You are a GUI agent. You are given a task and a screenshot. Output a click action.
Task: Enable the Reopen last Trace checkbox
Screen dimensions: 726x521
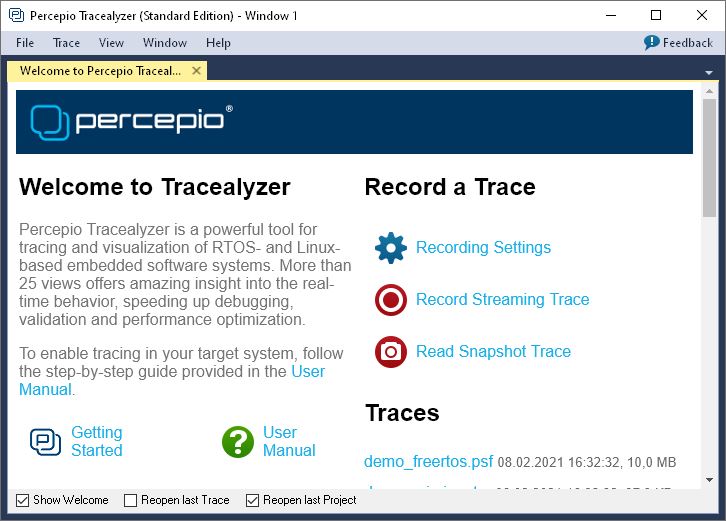(x=131, y=500)
